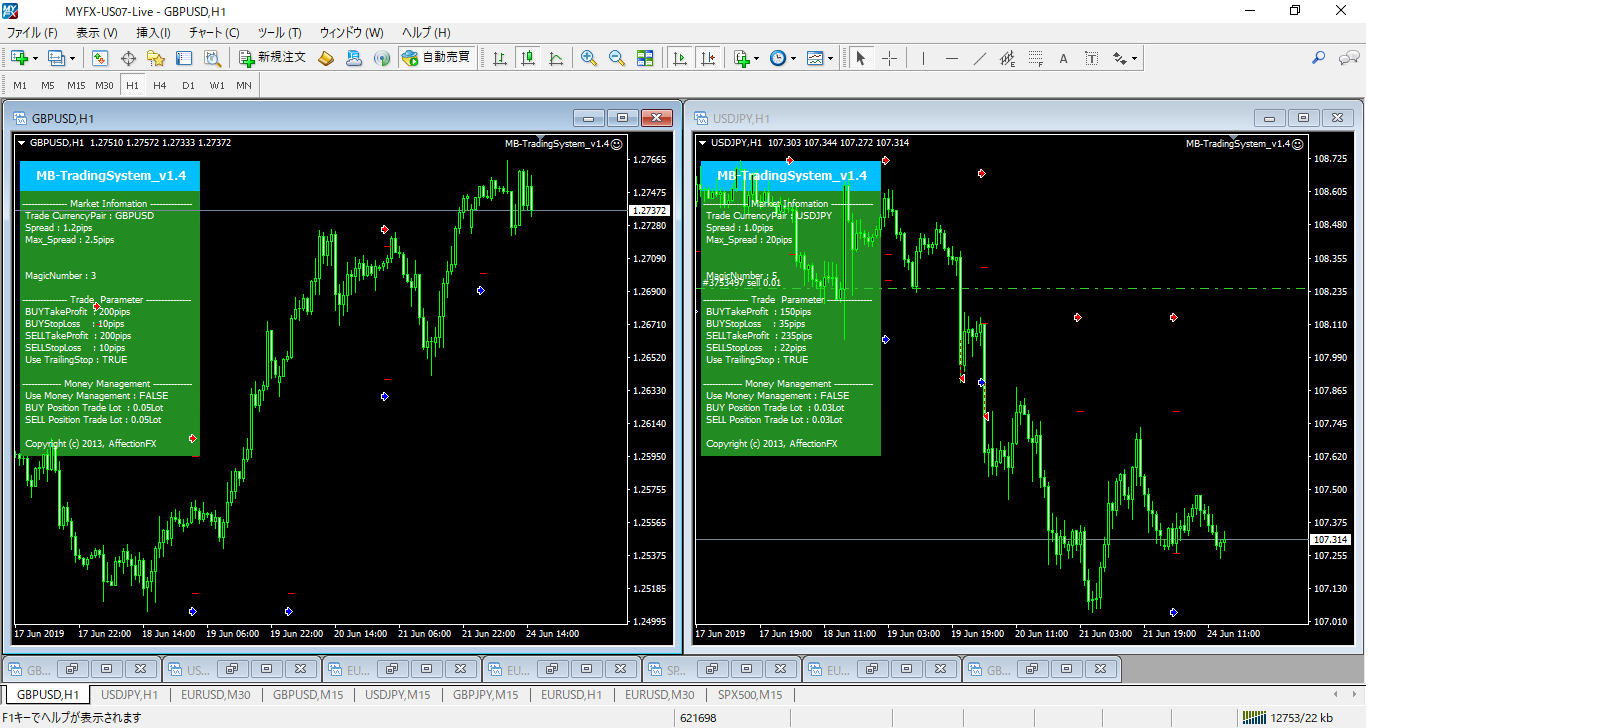This screenshot has height=728, width=1618.
Task: Restore the minimized SP... chart window
Action: coord(711,669)
